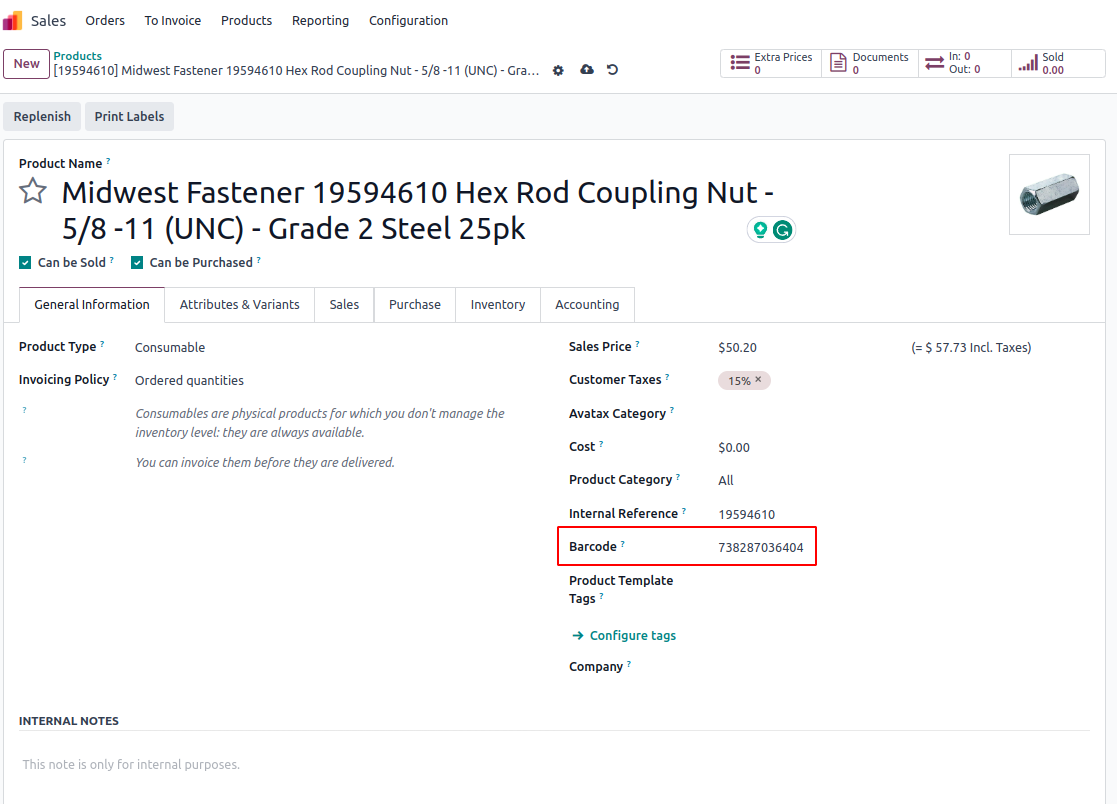Image resolution: width=1117 pixels, height=804 pixels.
Task: Click the product image thumbnail
Action: (x=1049, y=194)
